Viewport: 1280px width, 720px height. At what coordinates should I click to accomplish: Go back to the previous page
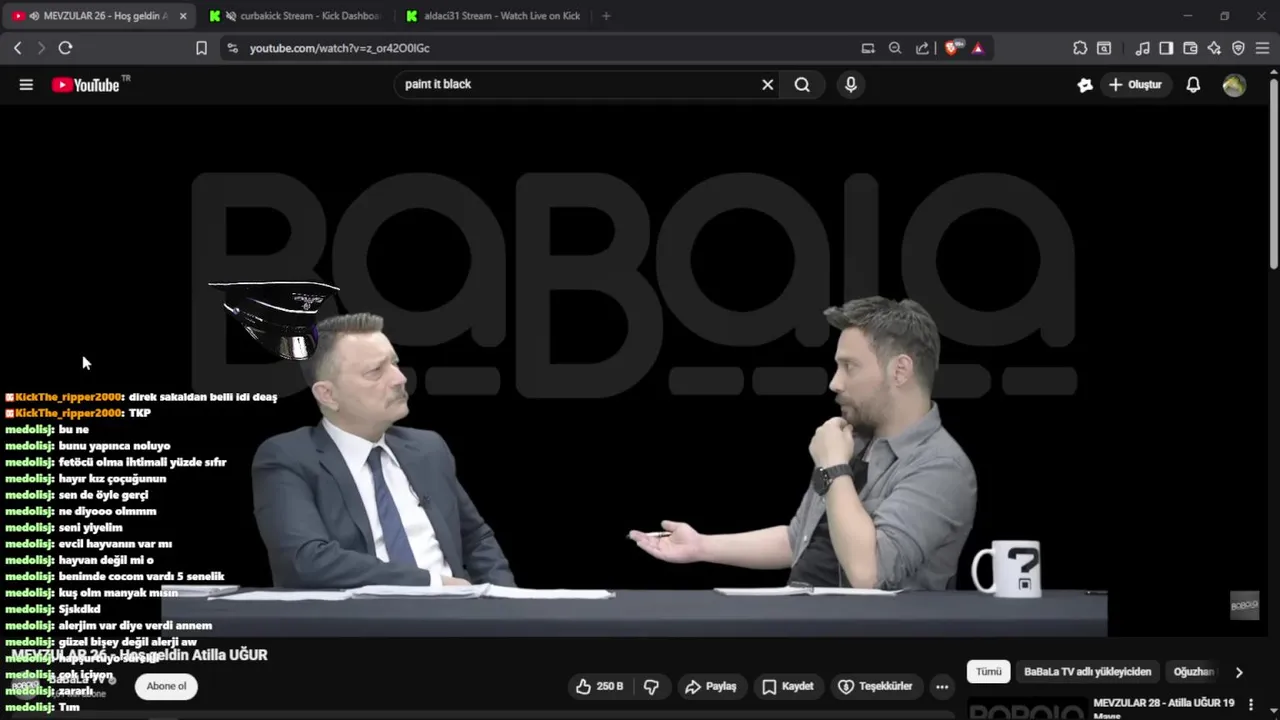point(17,48)
